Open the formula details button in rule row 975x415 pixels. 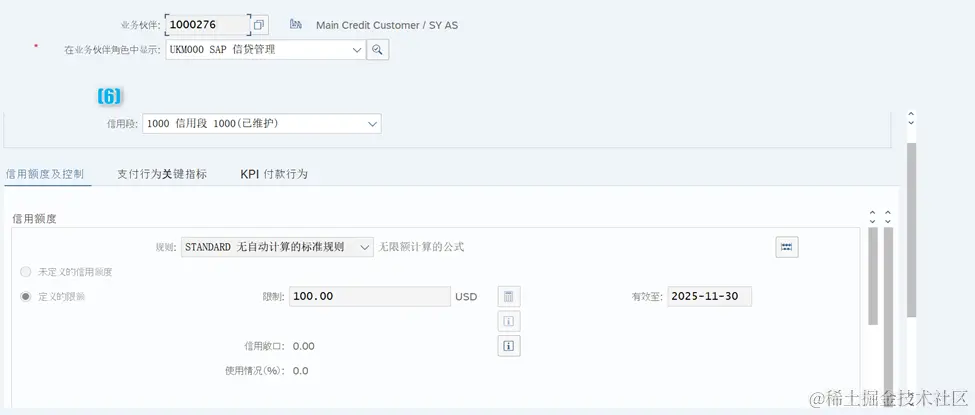pos(787,247)
